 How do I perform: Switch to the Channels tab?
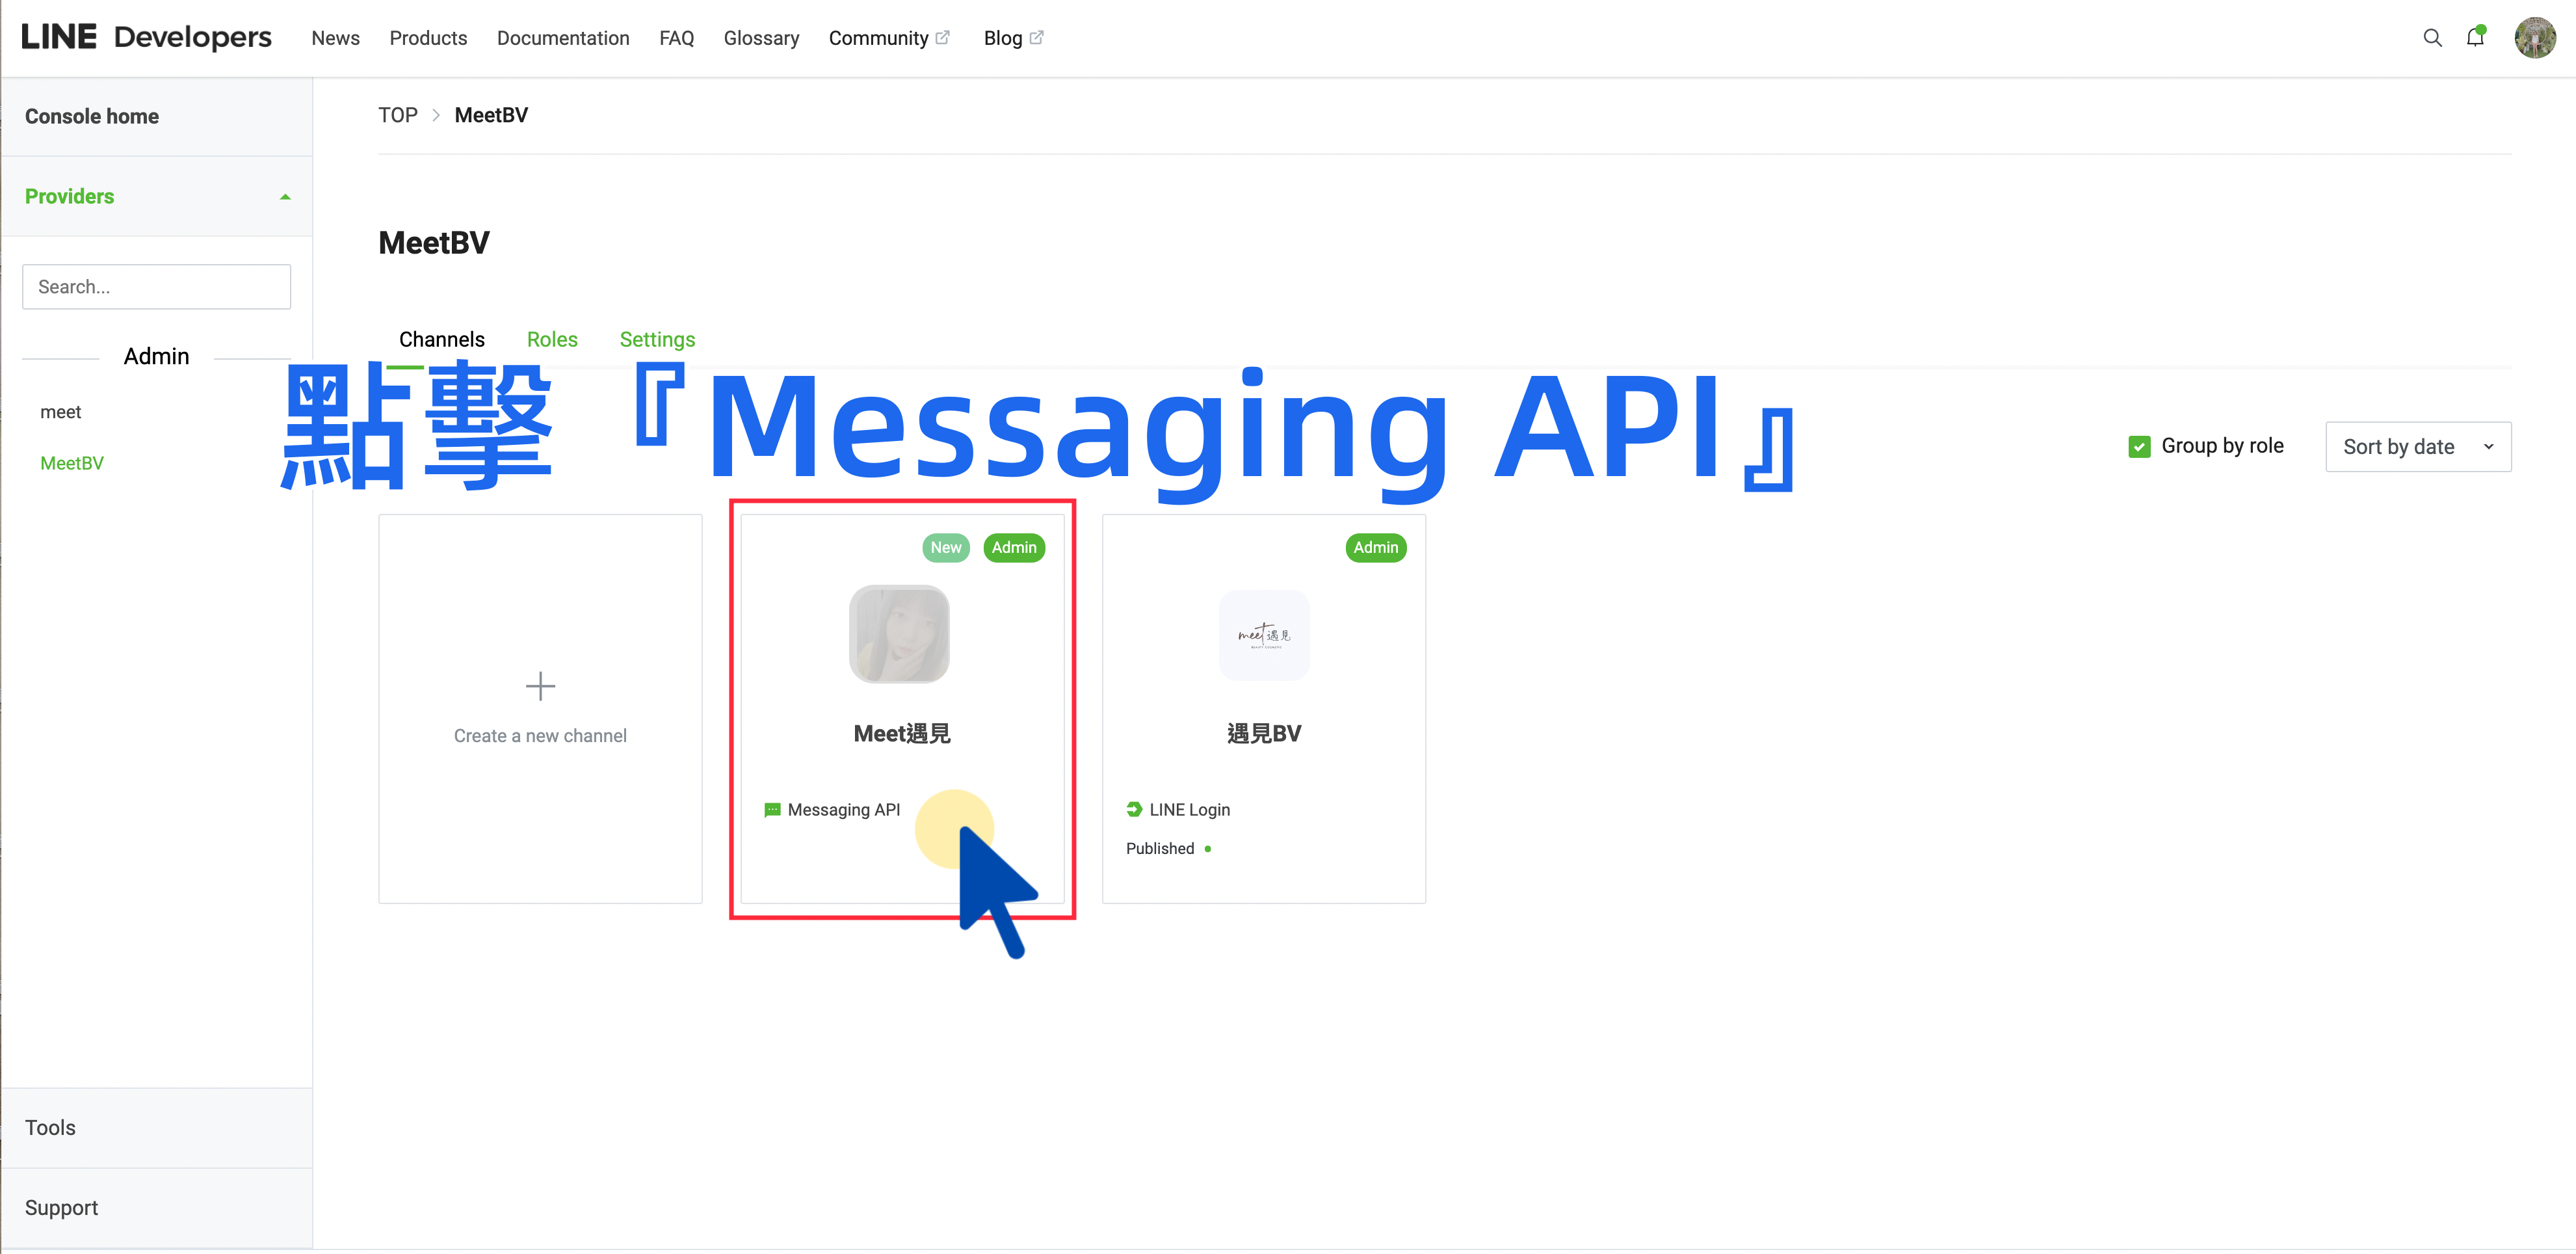point(442,340)
